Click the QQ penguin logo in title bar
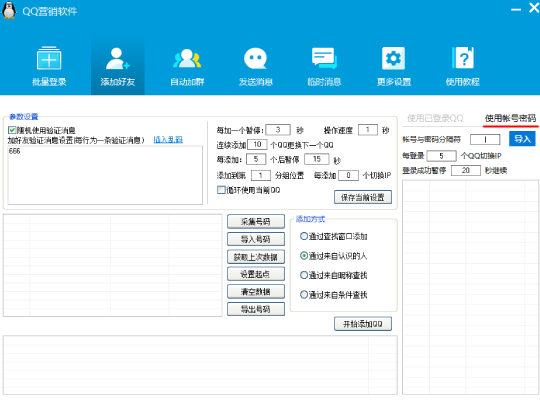 pyautogui.click(x=9, y=10)
